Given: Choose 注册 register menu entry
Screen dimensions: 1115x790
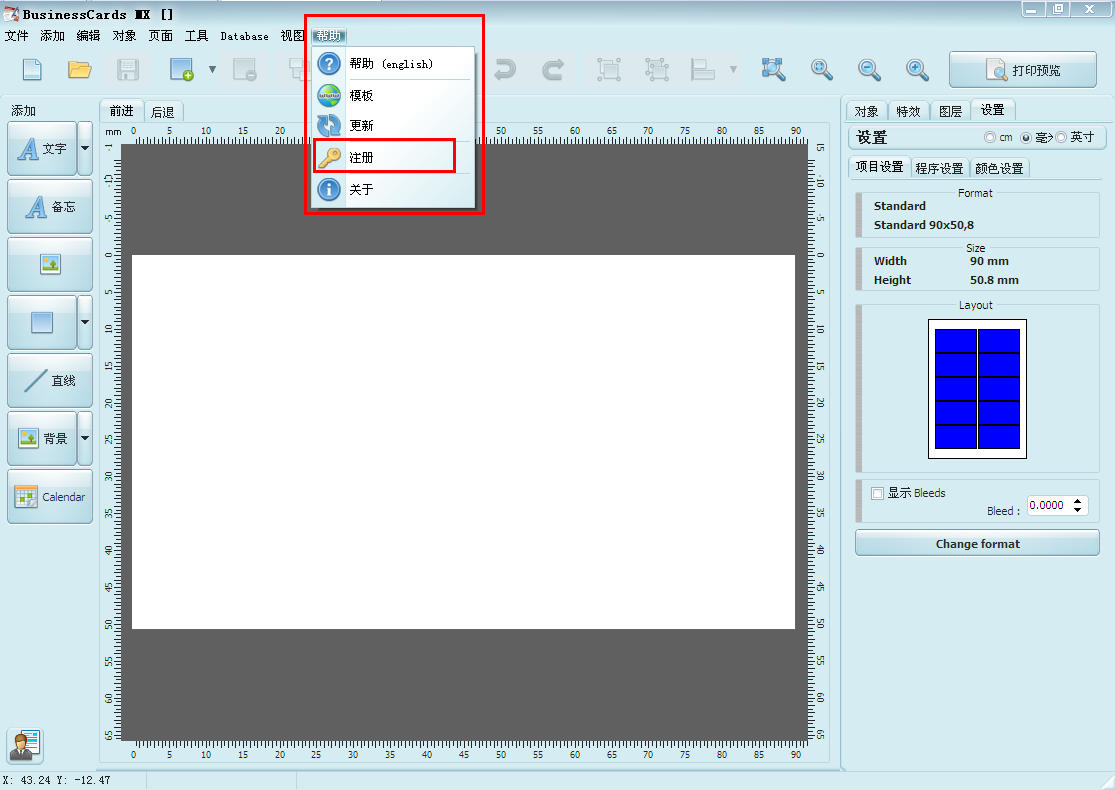Looking at the screenshot, I should 393,157.
